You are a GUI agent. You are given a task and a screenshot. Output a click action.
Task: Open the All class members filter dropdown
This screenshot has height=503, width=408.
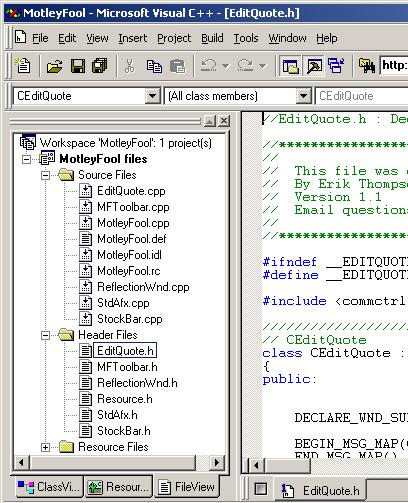tap(303, 96)
